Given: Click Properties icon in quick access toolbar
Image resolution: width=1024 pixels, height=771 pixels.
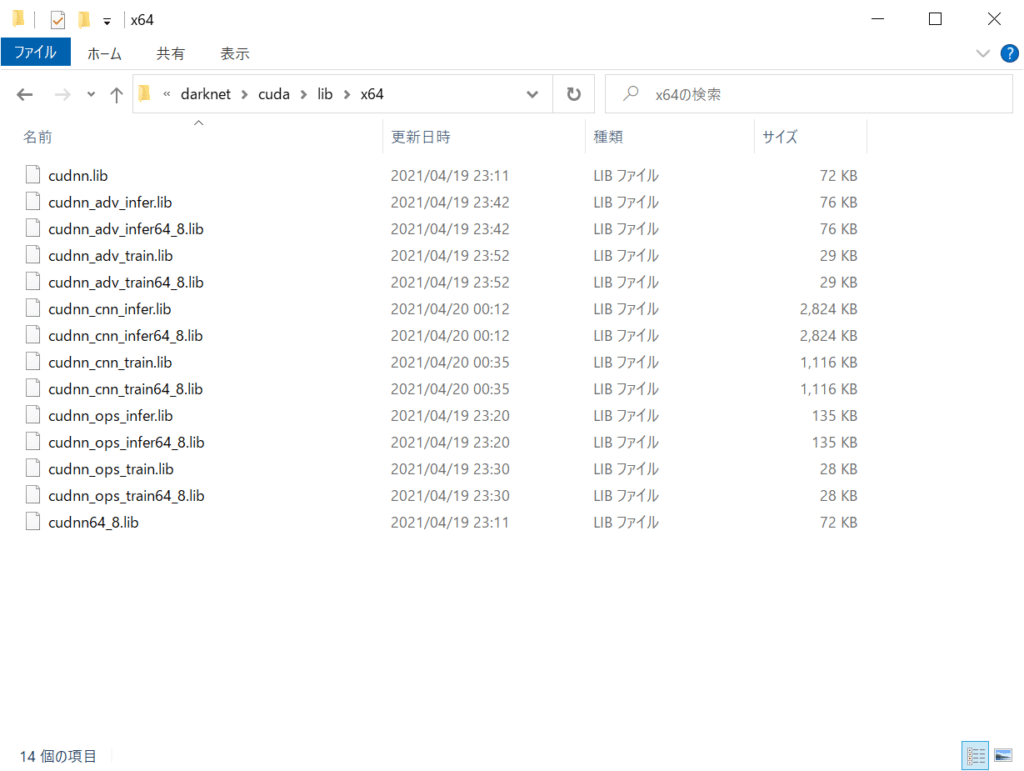Looking at the screenshot, I should (58, 20).
